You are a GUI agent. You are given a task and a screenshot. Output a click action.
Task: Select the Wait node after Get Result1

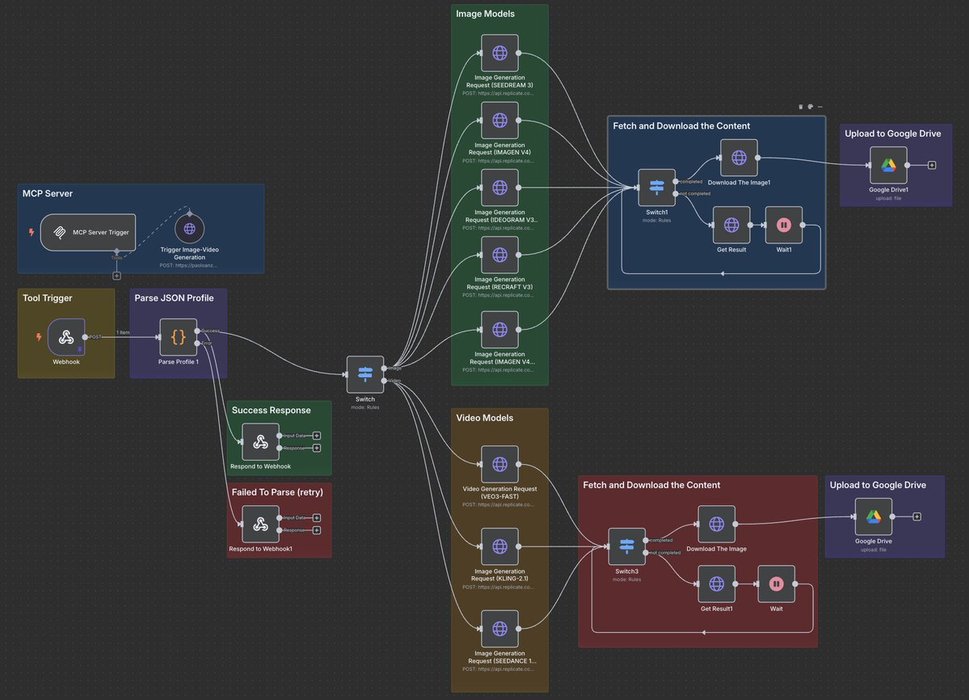pyautogui.click(x=776, y=584)
